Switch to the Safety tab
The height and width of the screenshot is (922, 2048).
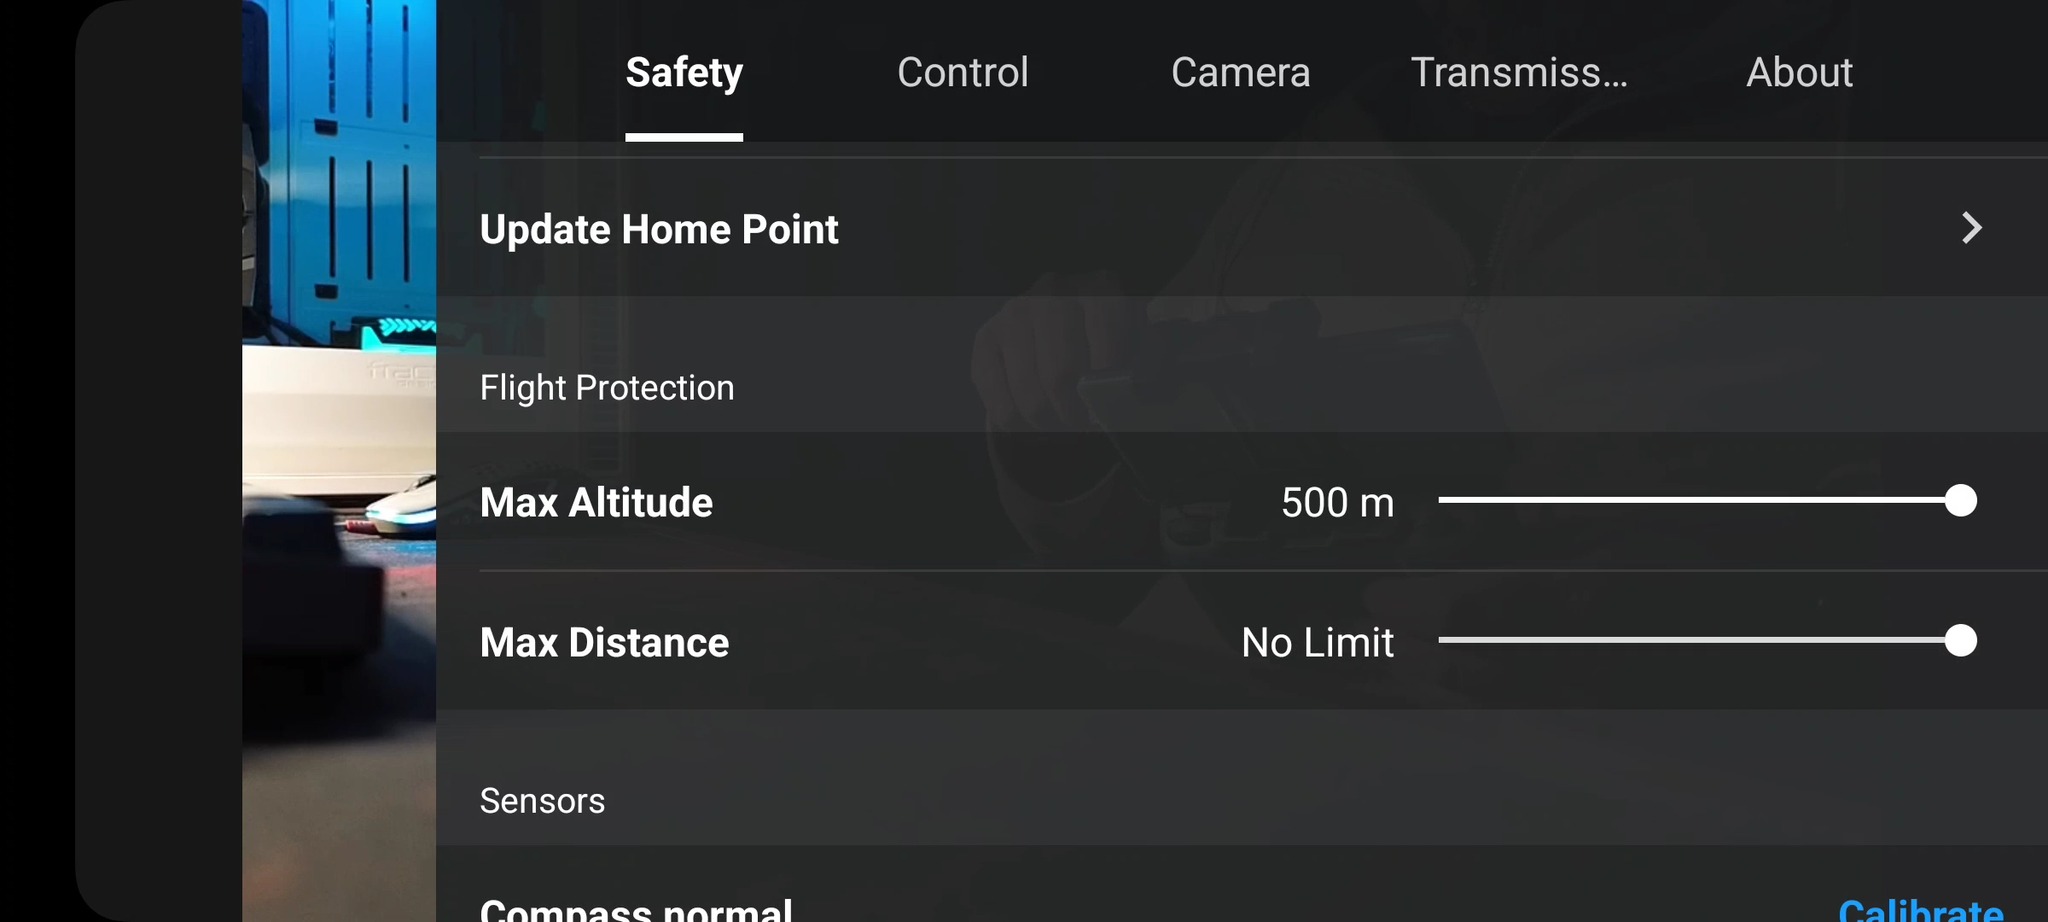pos(684,72)
